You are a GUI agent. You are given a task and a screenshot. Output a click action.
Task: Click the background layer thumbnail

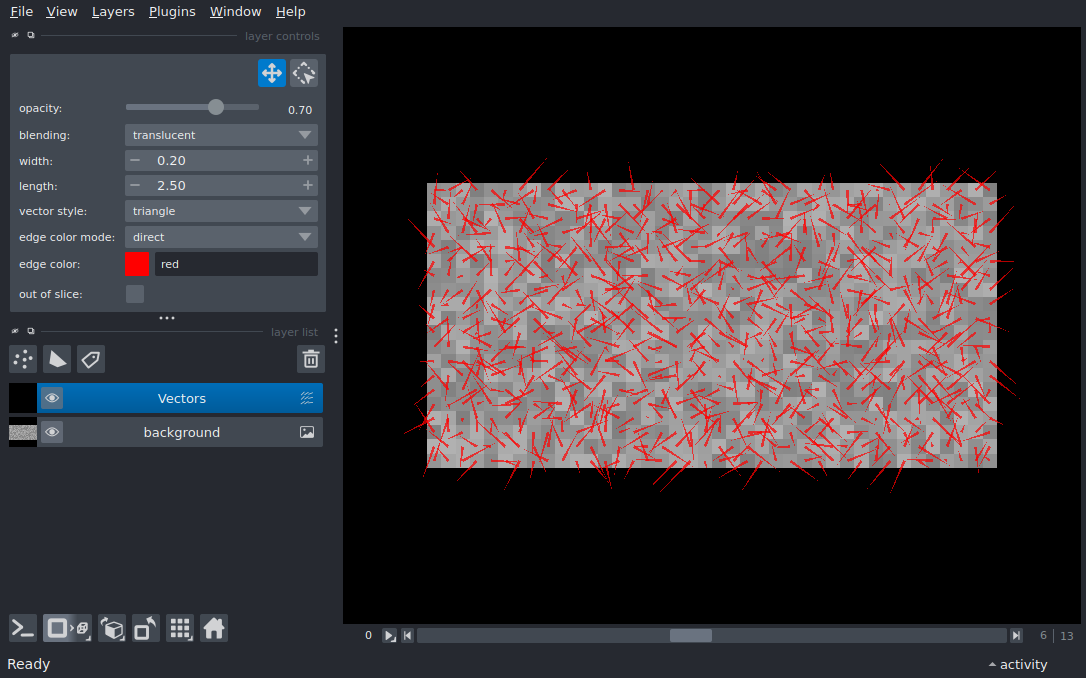tap(23, 432)
